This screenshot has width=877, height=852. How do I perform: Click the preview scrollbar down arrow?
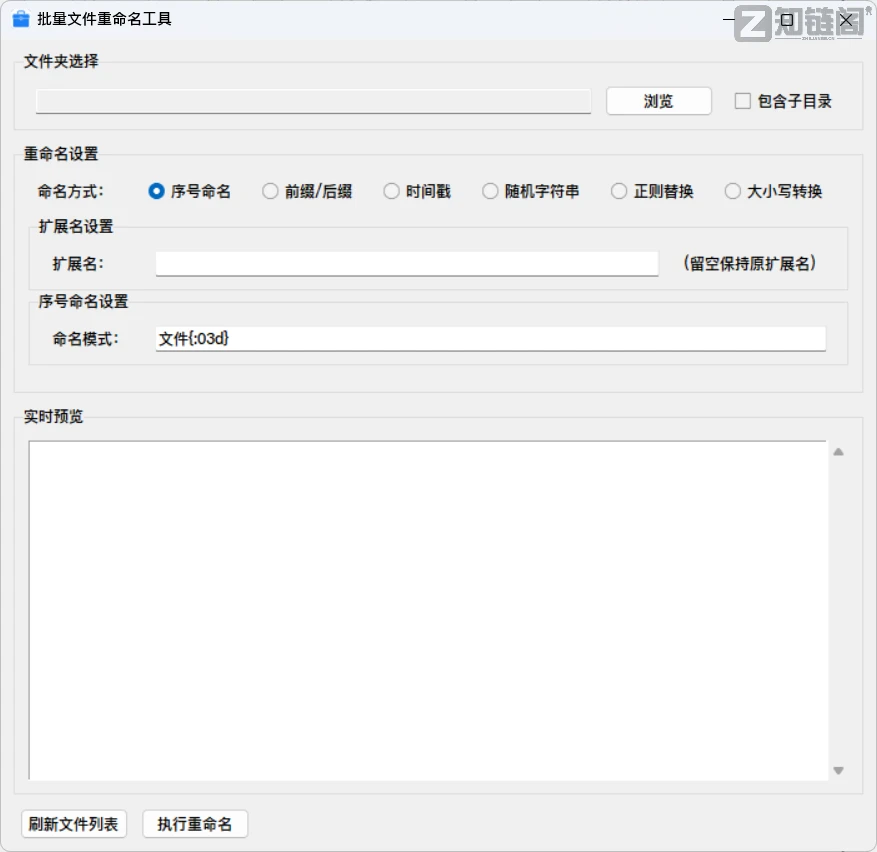tap(838, 771)
